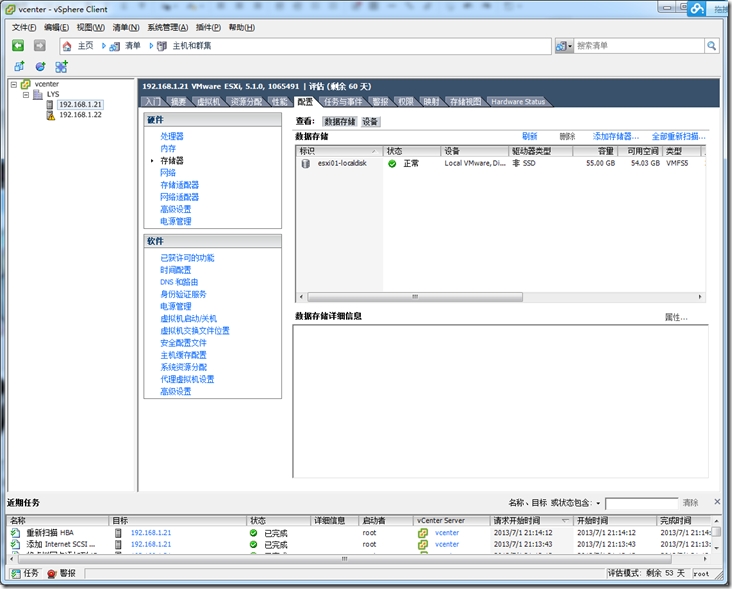Viewport: 732px width, 589px height.
Task: Click the inventory (清单) breadcrumb icon
Action: point(114,46)
